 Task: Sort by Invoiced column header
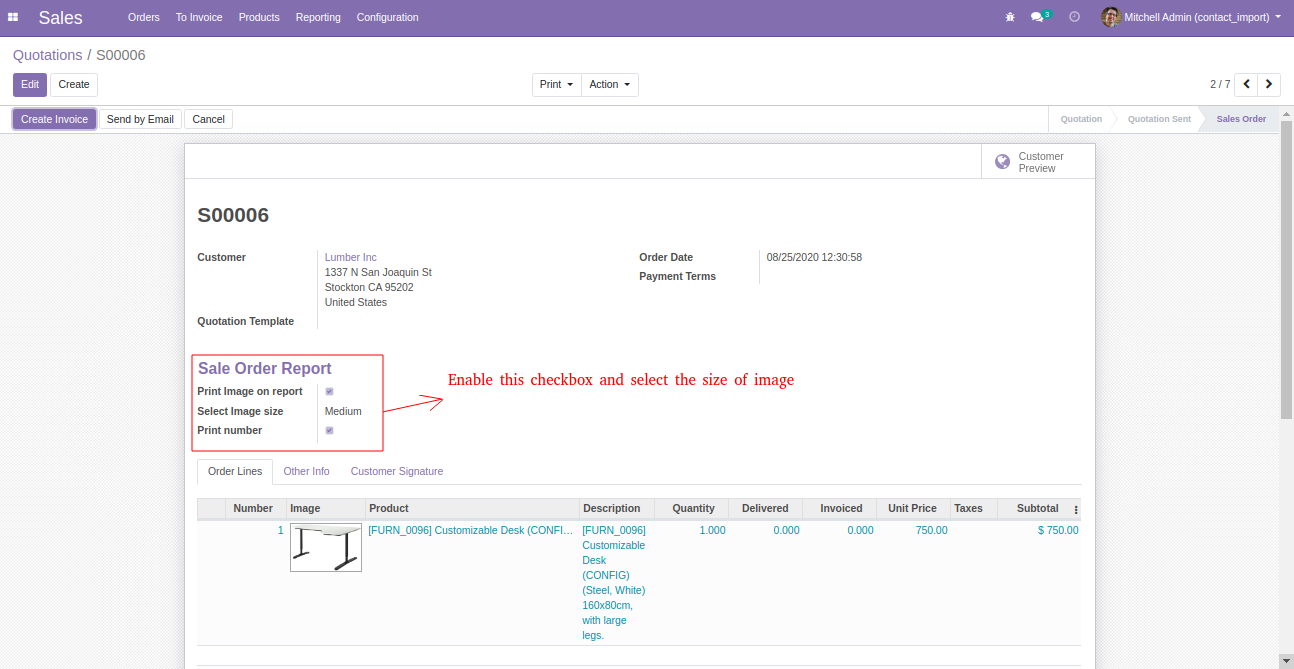pyautogui.click(x=840, y=509)
